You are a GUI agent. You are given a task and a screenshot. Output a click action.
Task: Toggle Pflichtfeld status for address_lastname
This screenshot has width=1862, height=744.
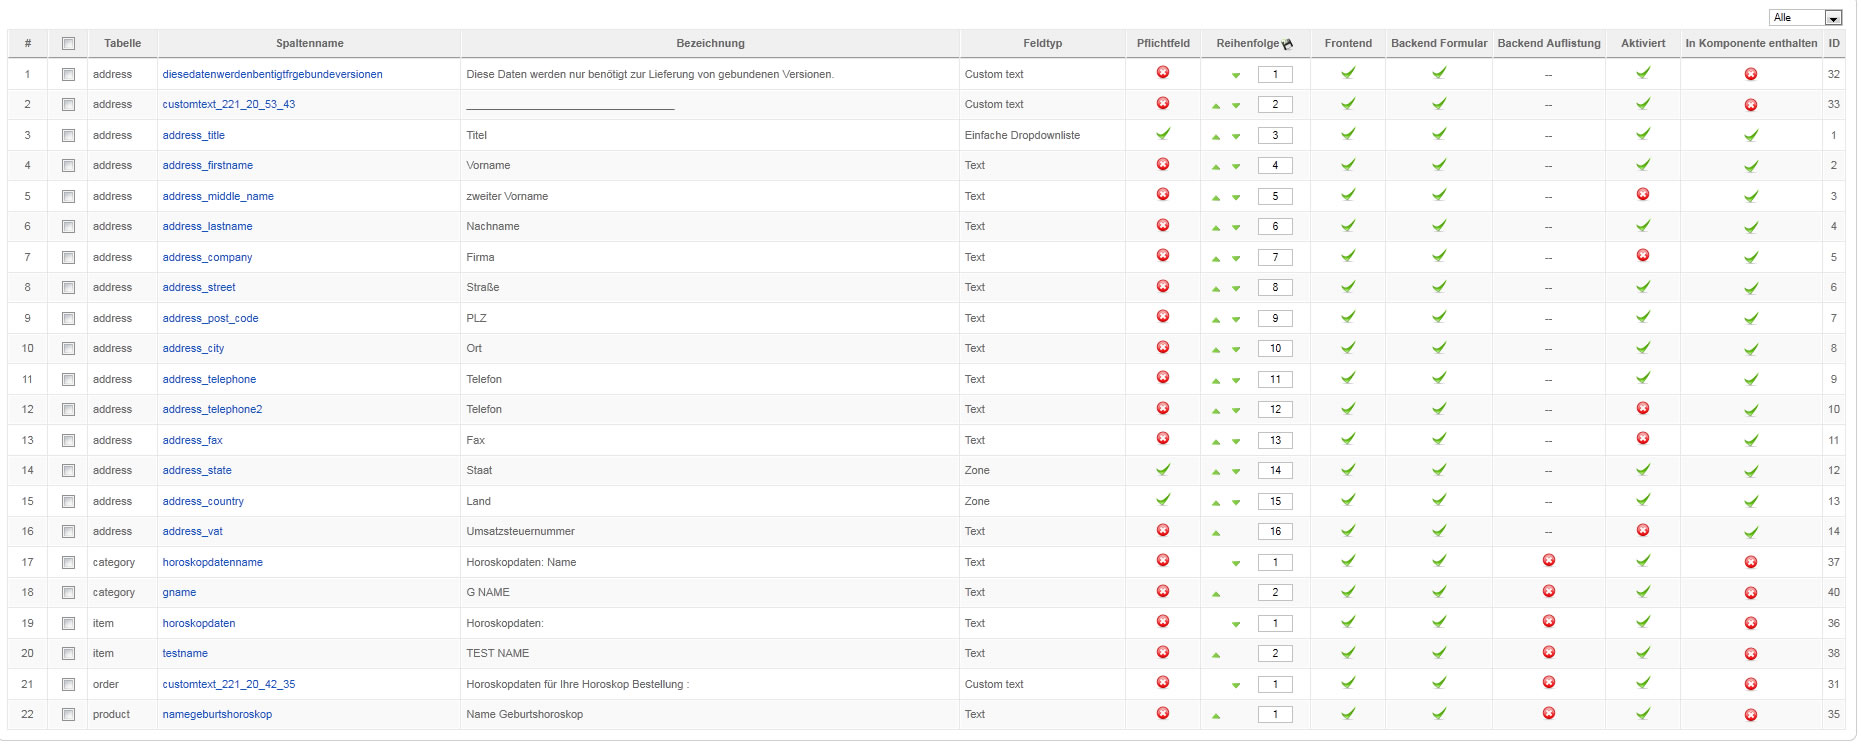1163,225
